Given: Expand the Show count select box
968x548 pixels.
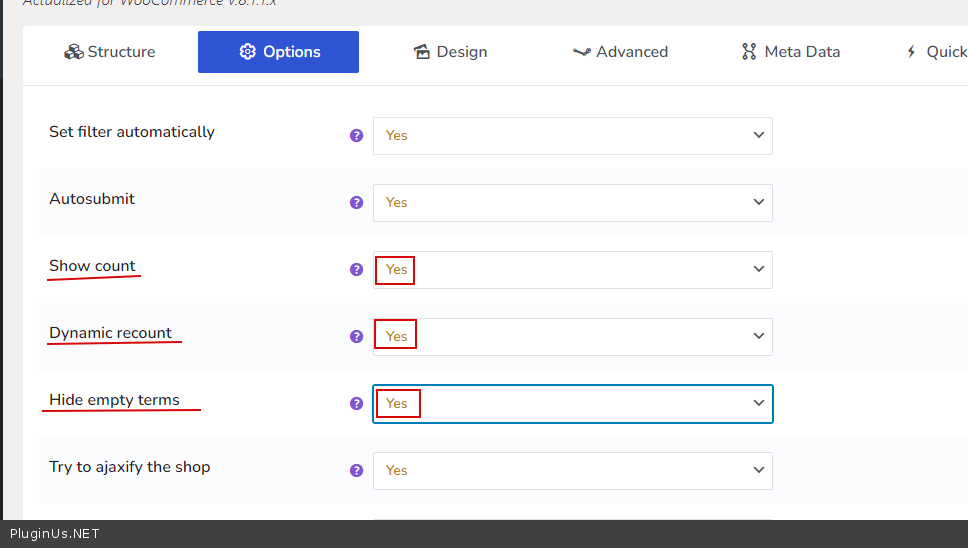Looking at the screenshot, I should [572, 269].
